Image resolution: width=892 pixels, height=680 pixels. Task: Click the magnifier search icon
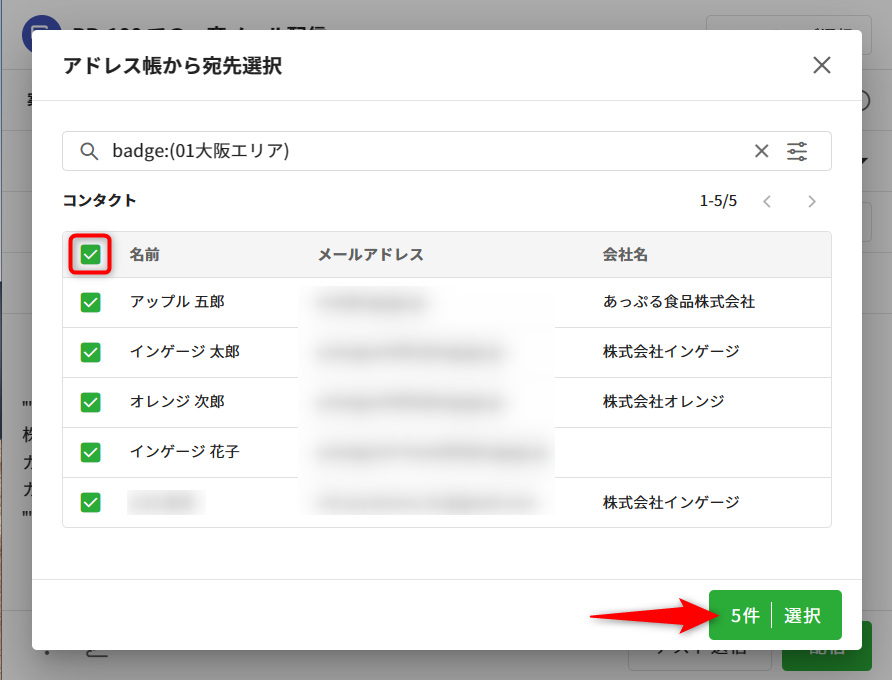89,151
